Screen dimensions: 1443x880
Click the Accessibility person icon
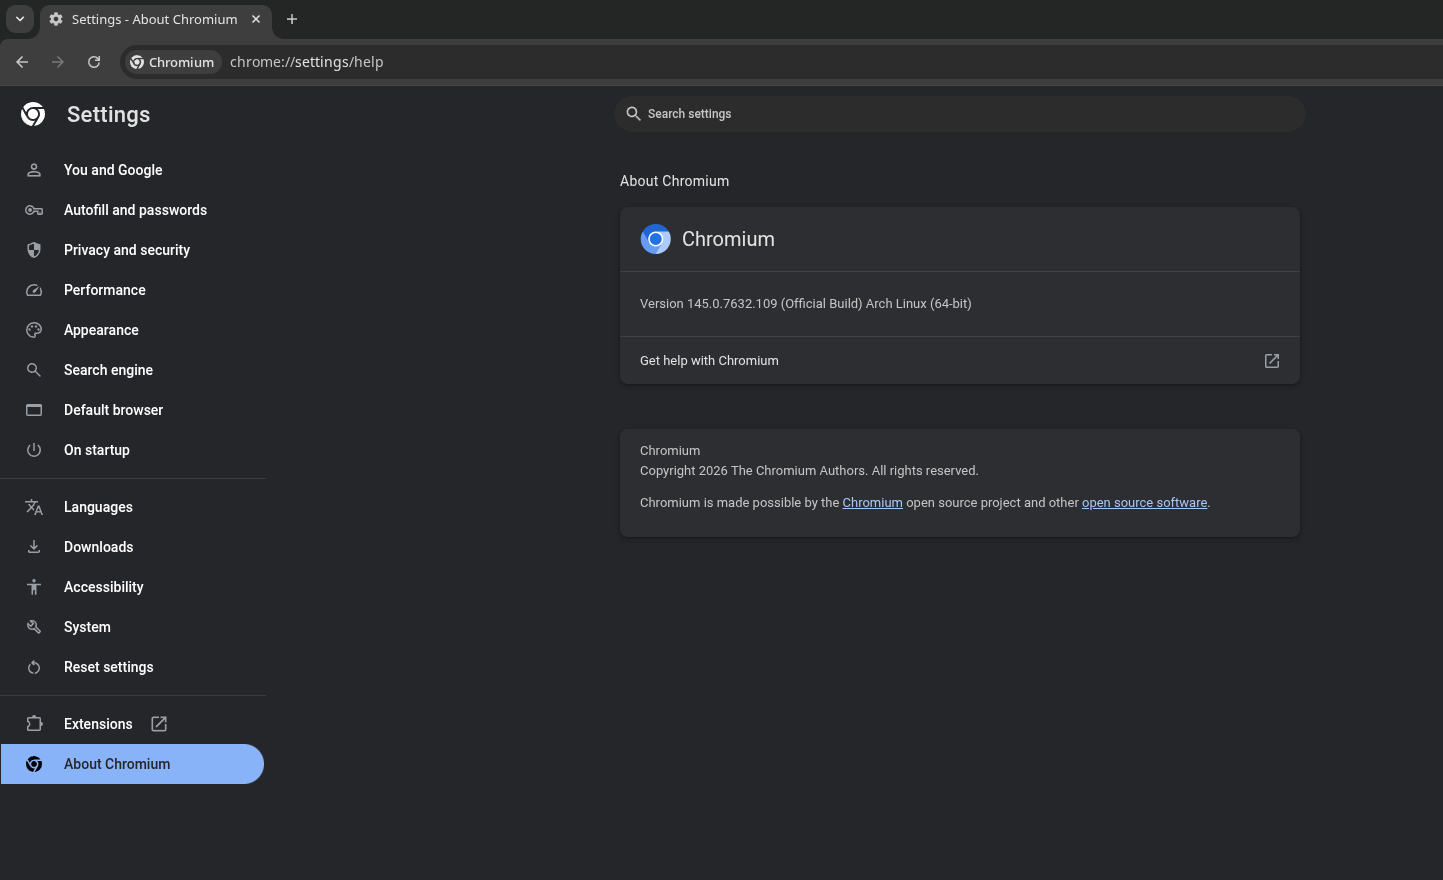[x=34, y=587]
